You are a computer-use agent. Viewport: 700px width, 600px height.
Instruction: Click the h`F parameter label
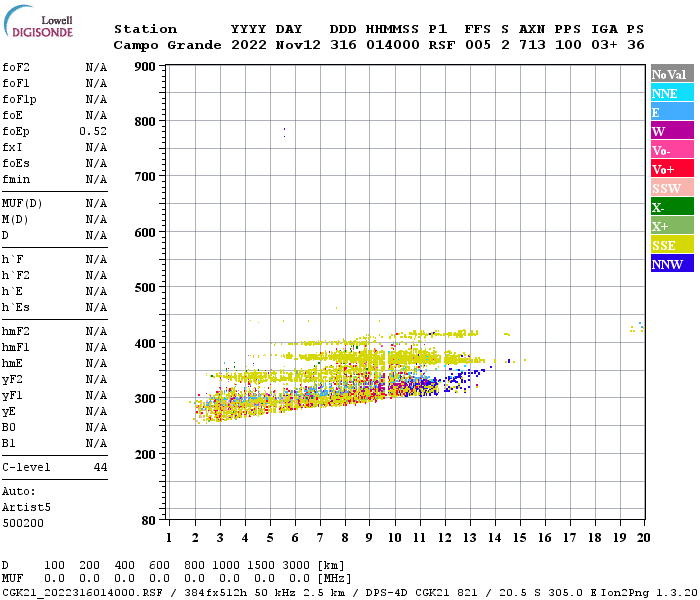point(12,259)
